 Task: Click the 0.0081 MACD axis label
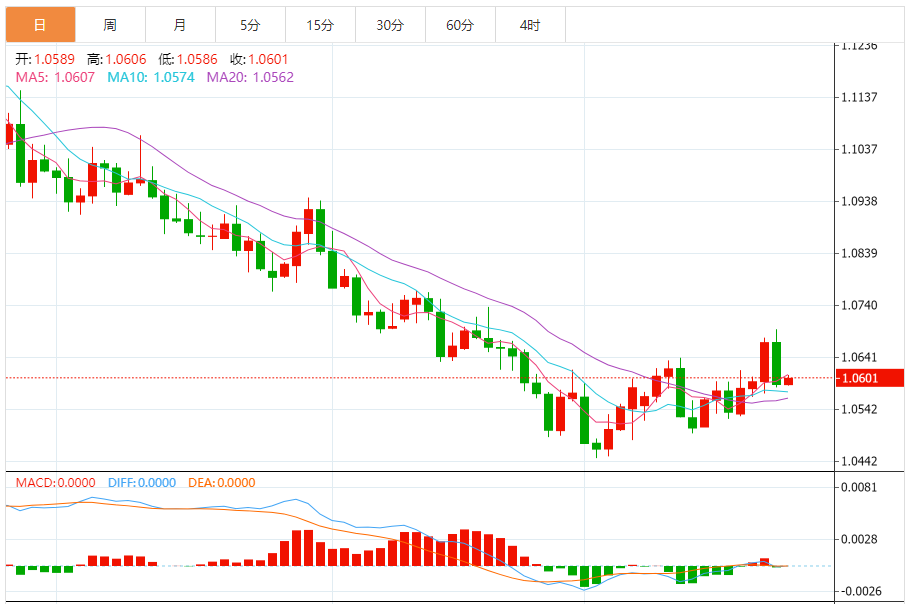click(860, 487)
